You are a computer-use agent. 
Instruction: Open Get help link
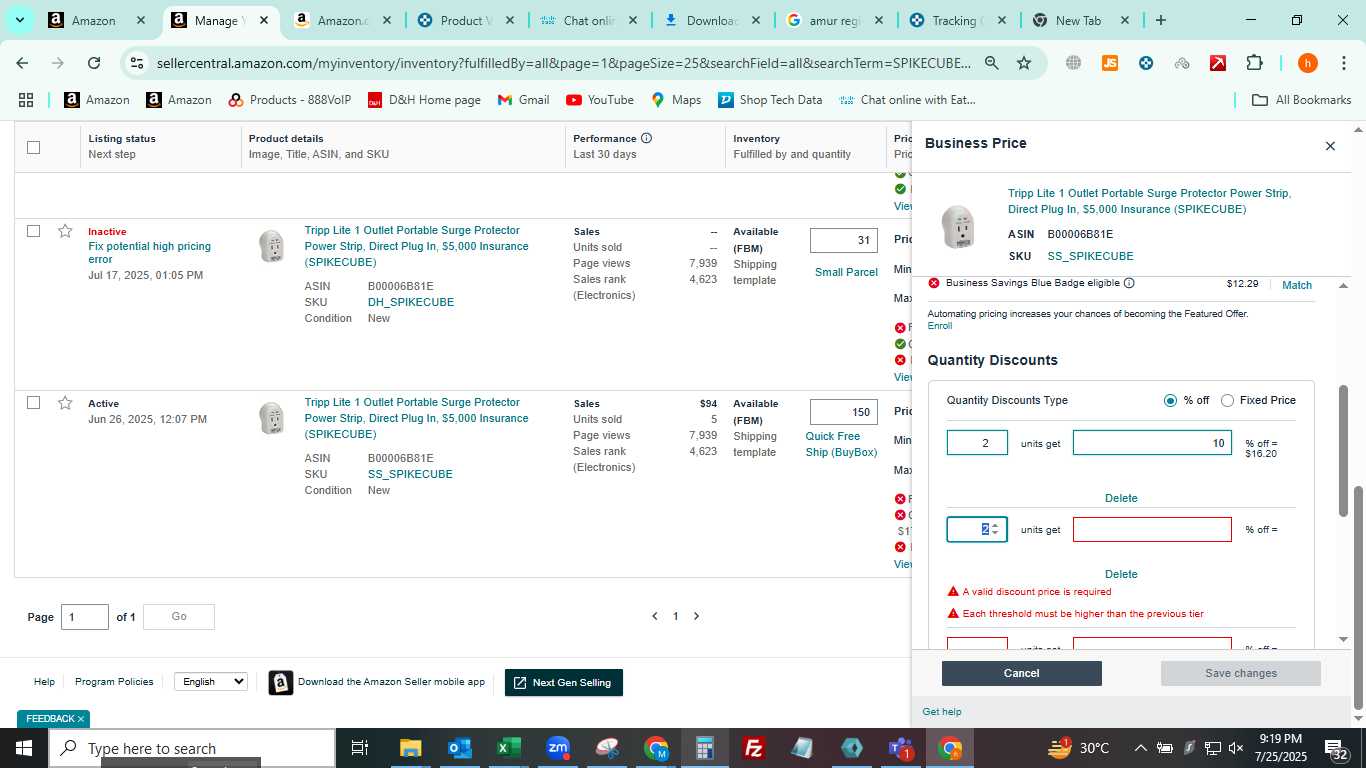point(942,712)
